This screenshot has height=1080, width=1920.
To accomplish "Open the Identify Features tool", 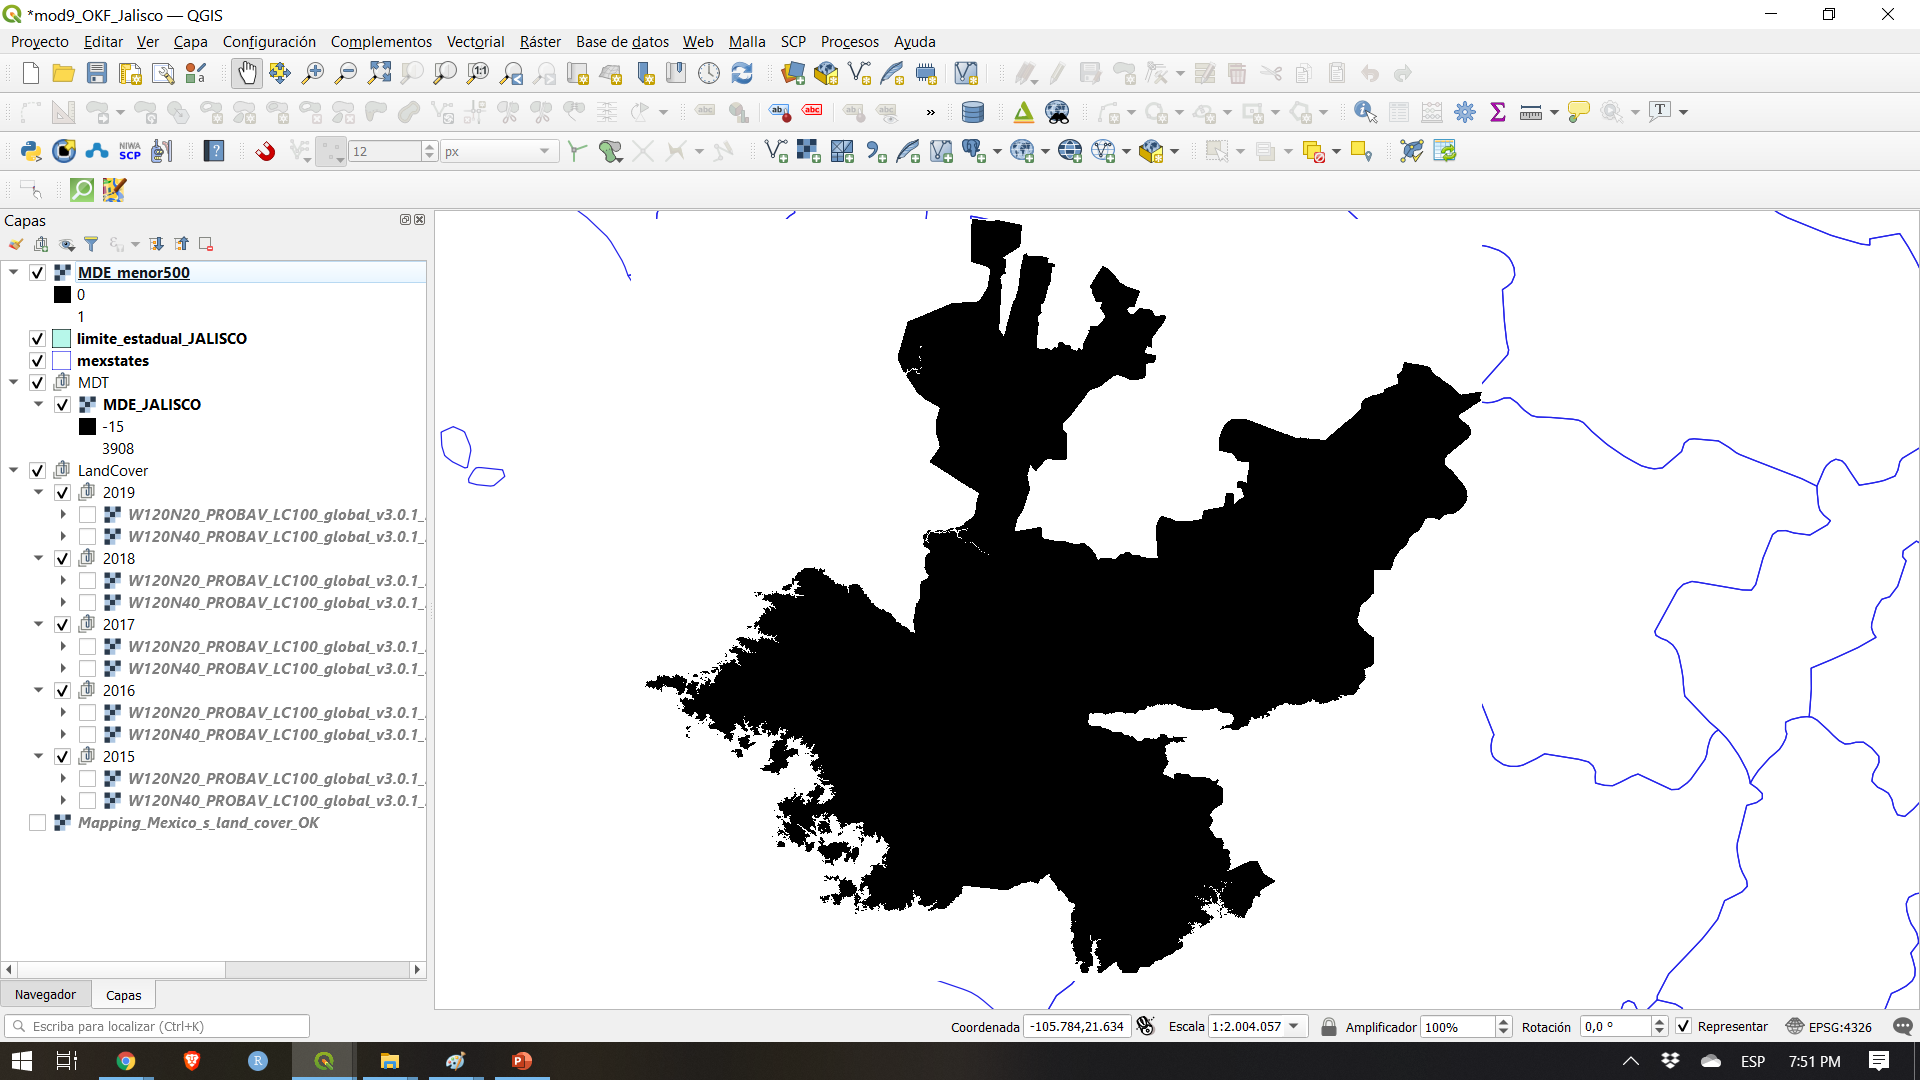I will (1365, 112).
